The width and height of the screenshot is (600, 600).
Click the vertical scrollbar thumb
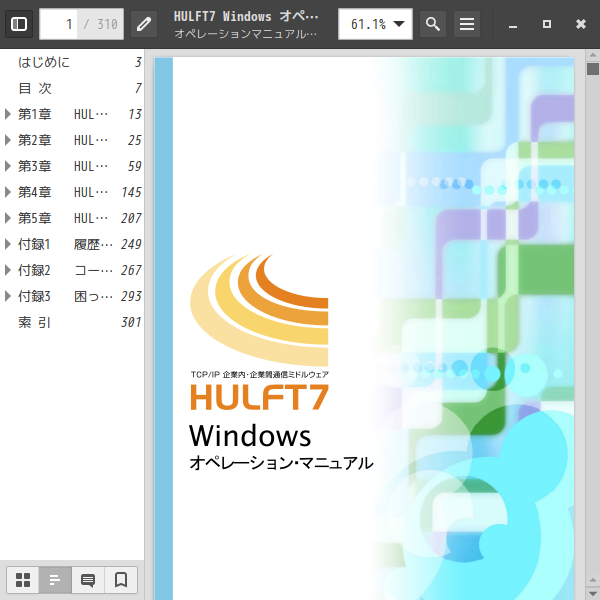coord(593,69)
